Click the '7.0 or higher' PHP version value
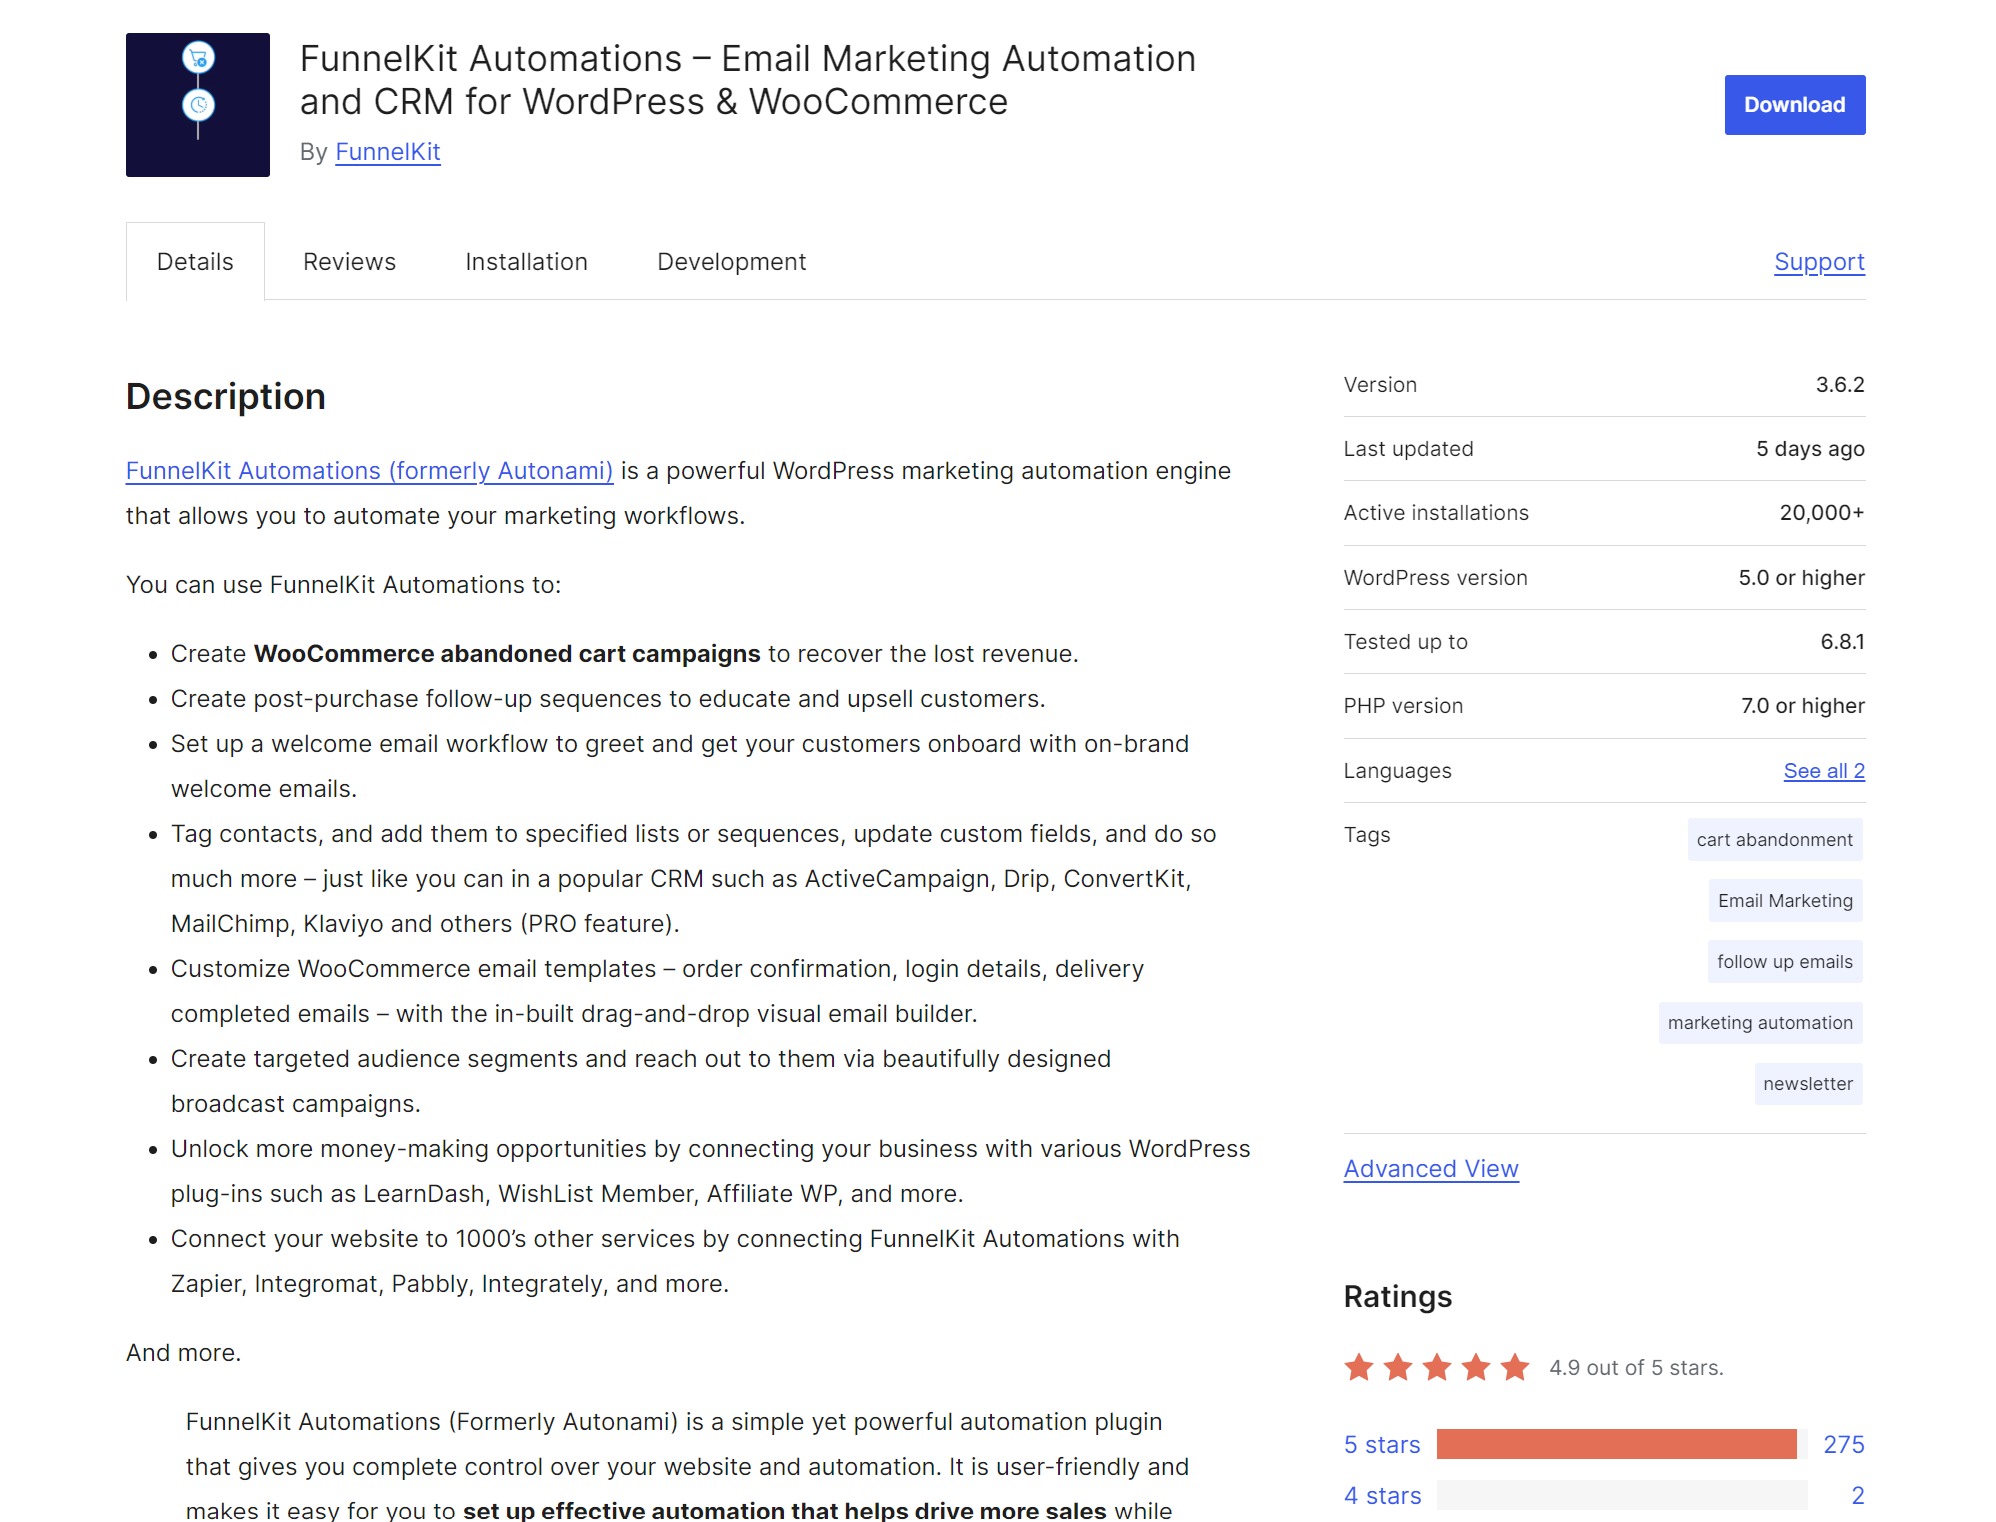1996x1522 pixels. 1802,706
